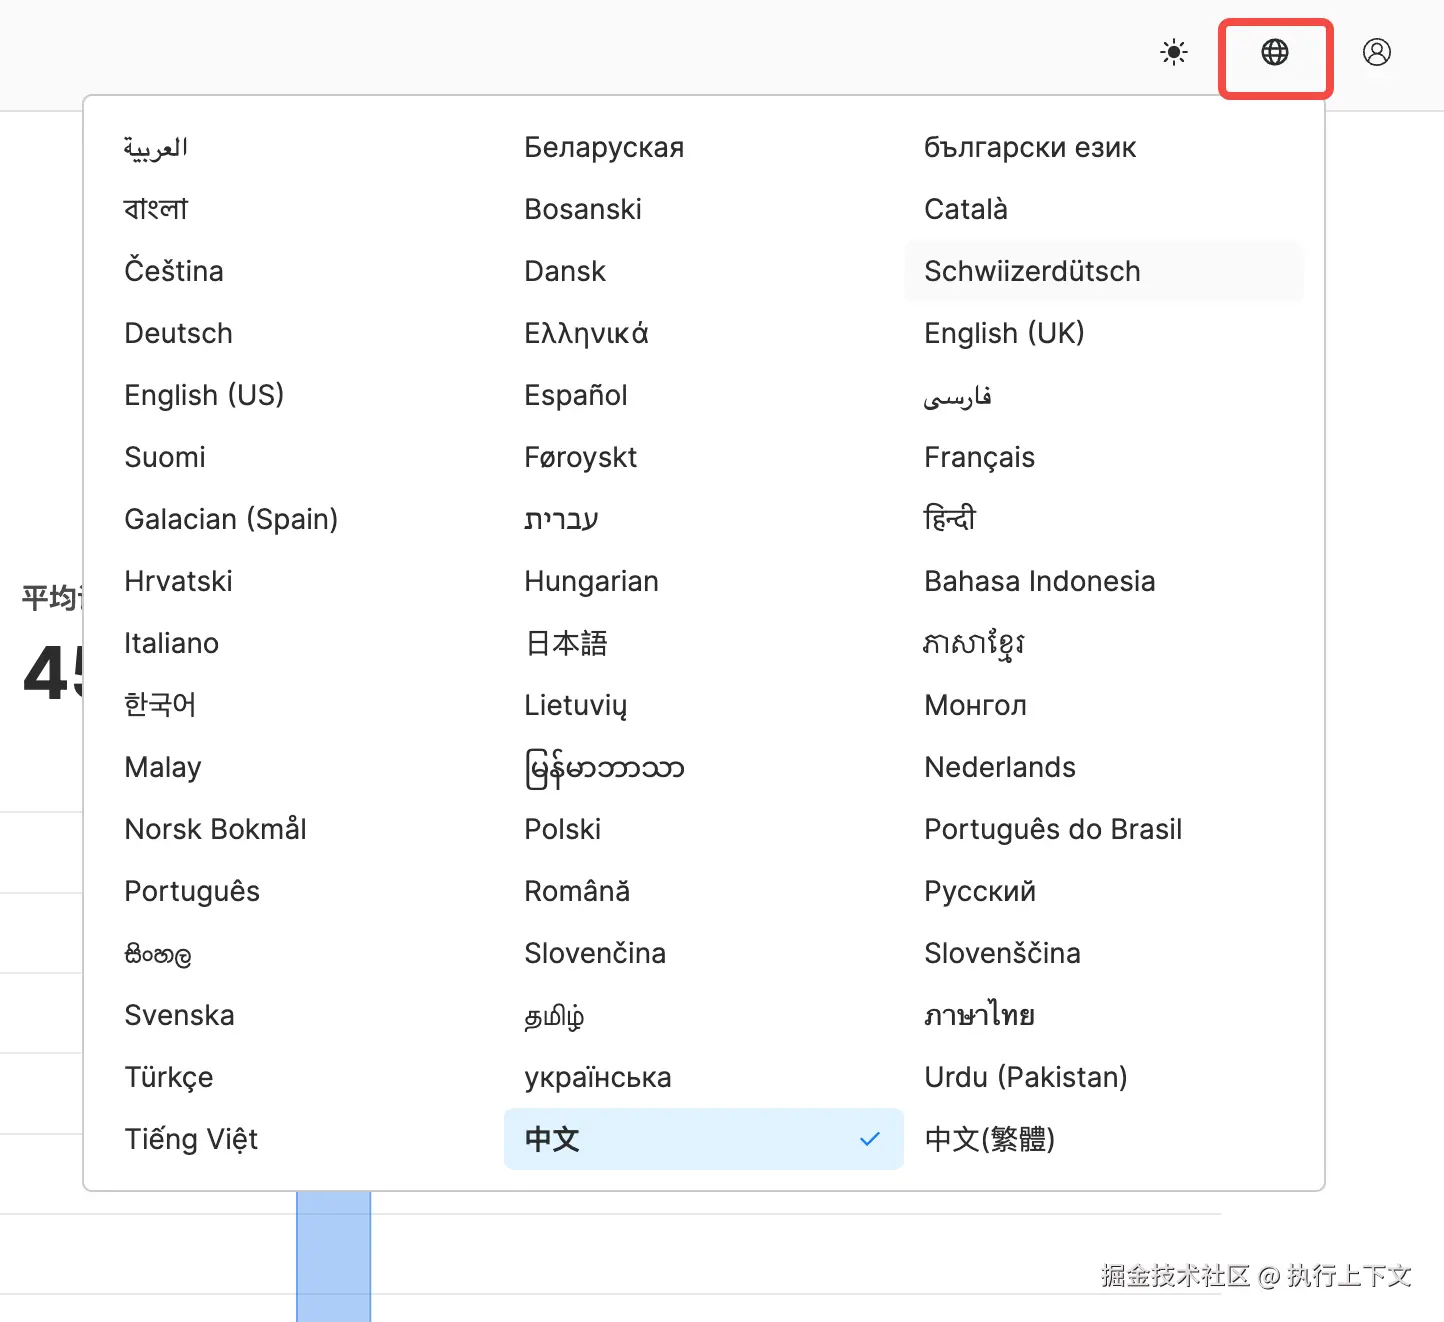Select the checked 中文 language option
The height and width of the screenshot is (1322, 1444).
pos(703,1139)
